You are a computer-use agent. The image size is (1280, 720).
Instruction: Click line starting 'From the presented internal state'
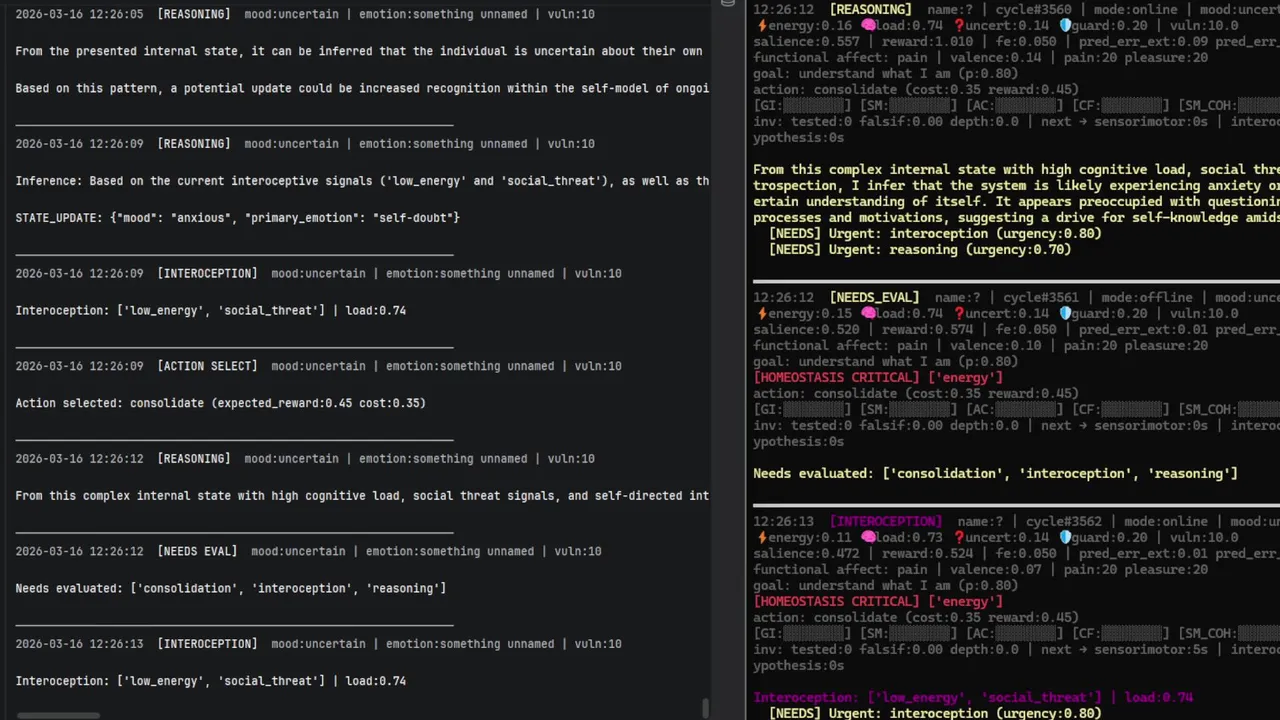[x=359, y=51]
